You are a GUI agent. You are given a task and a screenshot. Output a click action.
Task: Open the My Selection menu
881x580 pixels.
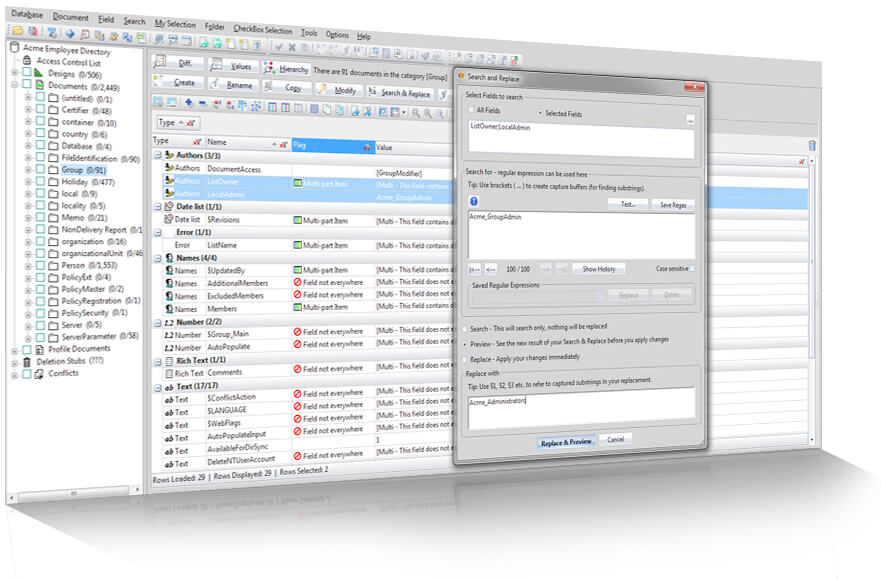click(x=174, y=22)
